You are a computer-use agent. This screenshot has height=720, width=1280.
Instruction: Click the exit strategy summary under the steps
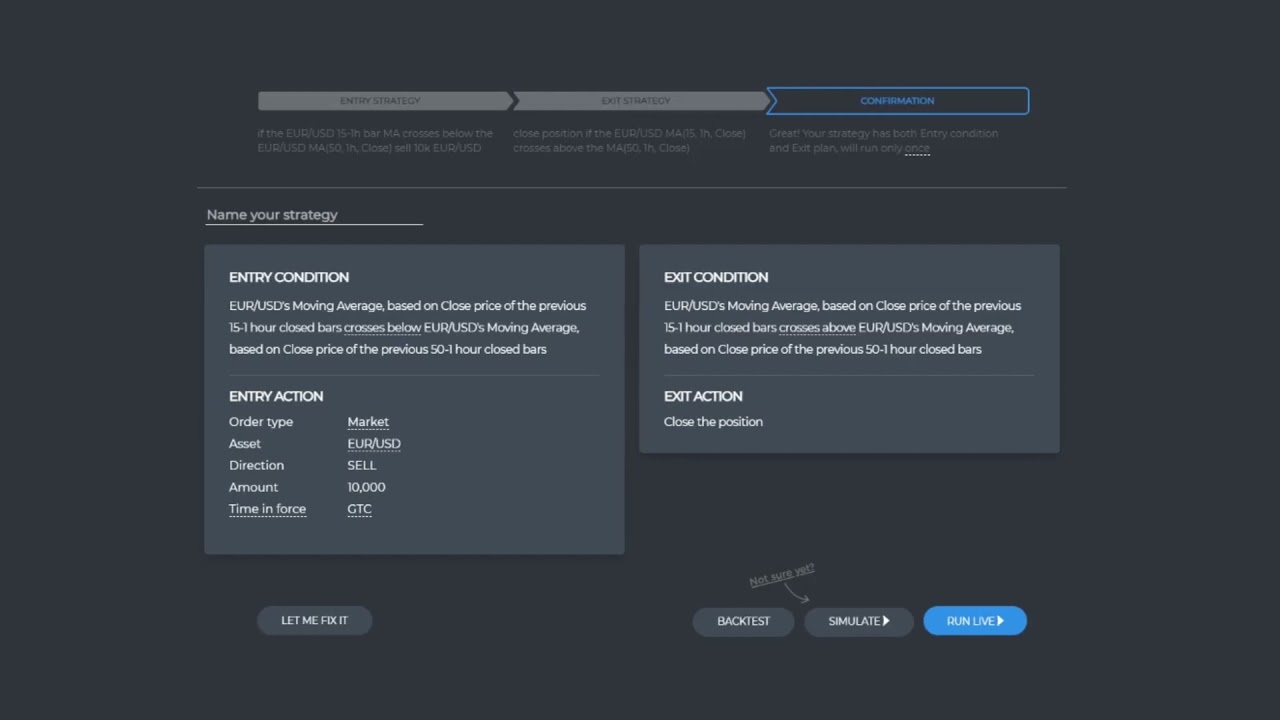pyautogui.click(x=629, y=140)
